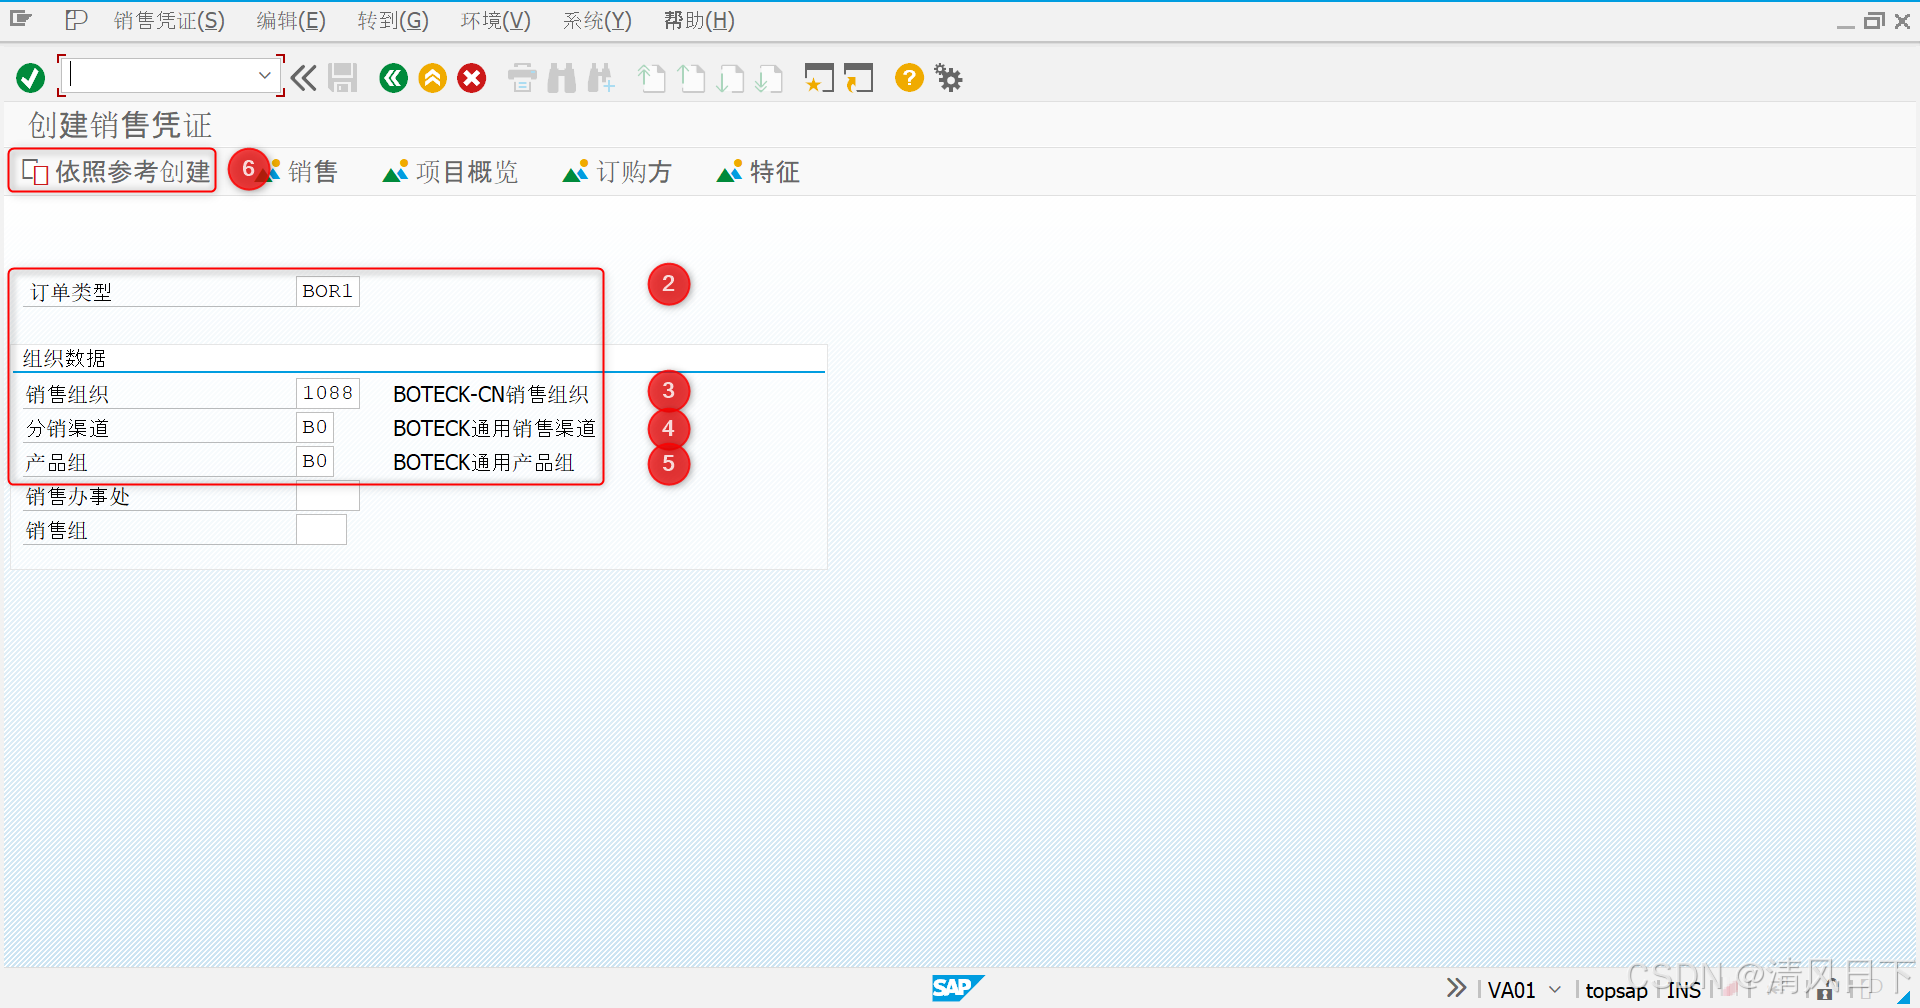This screenshot has width=1920, height=1008.
Task: Click the 订单类型 label
Action: (71, 292)
